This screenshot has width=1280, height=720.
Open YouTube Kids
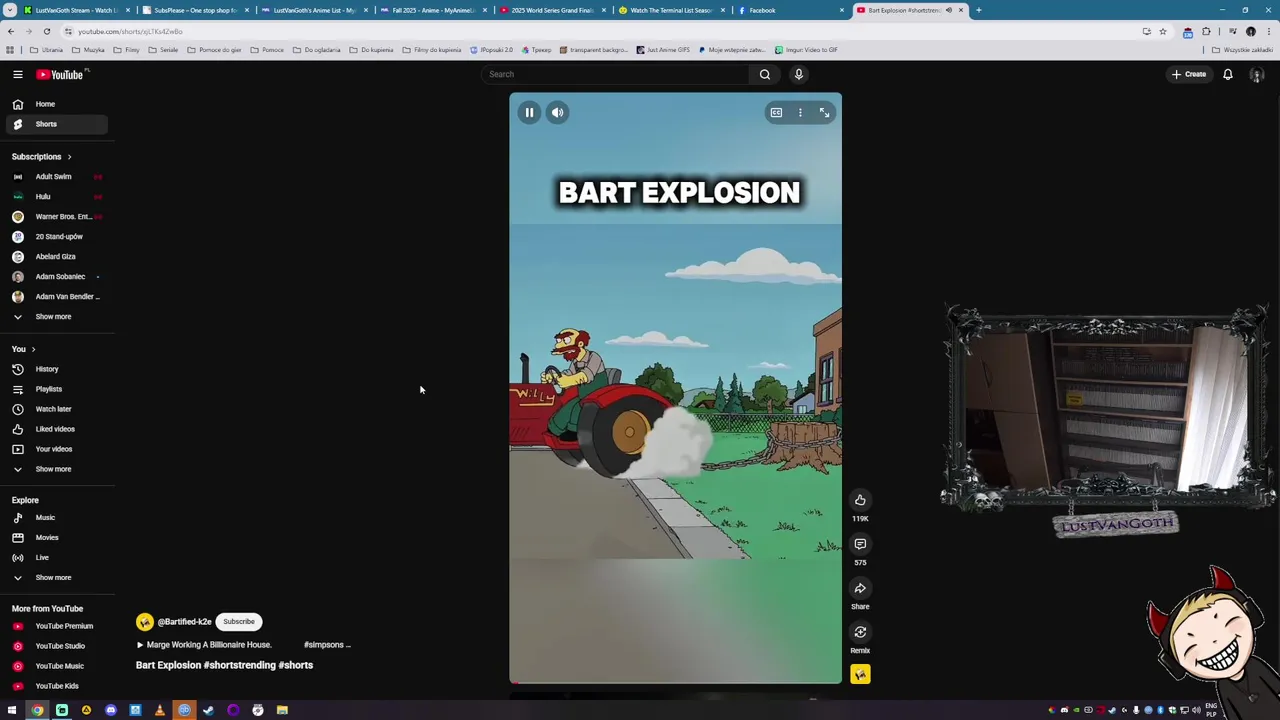click(55, 686)
